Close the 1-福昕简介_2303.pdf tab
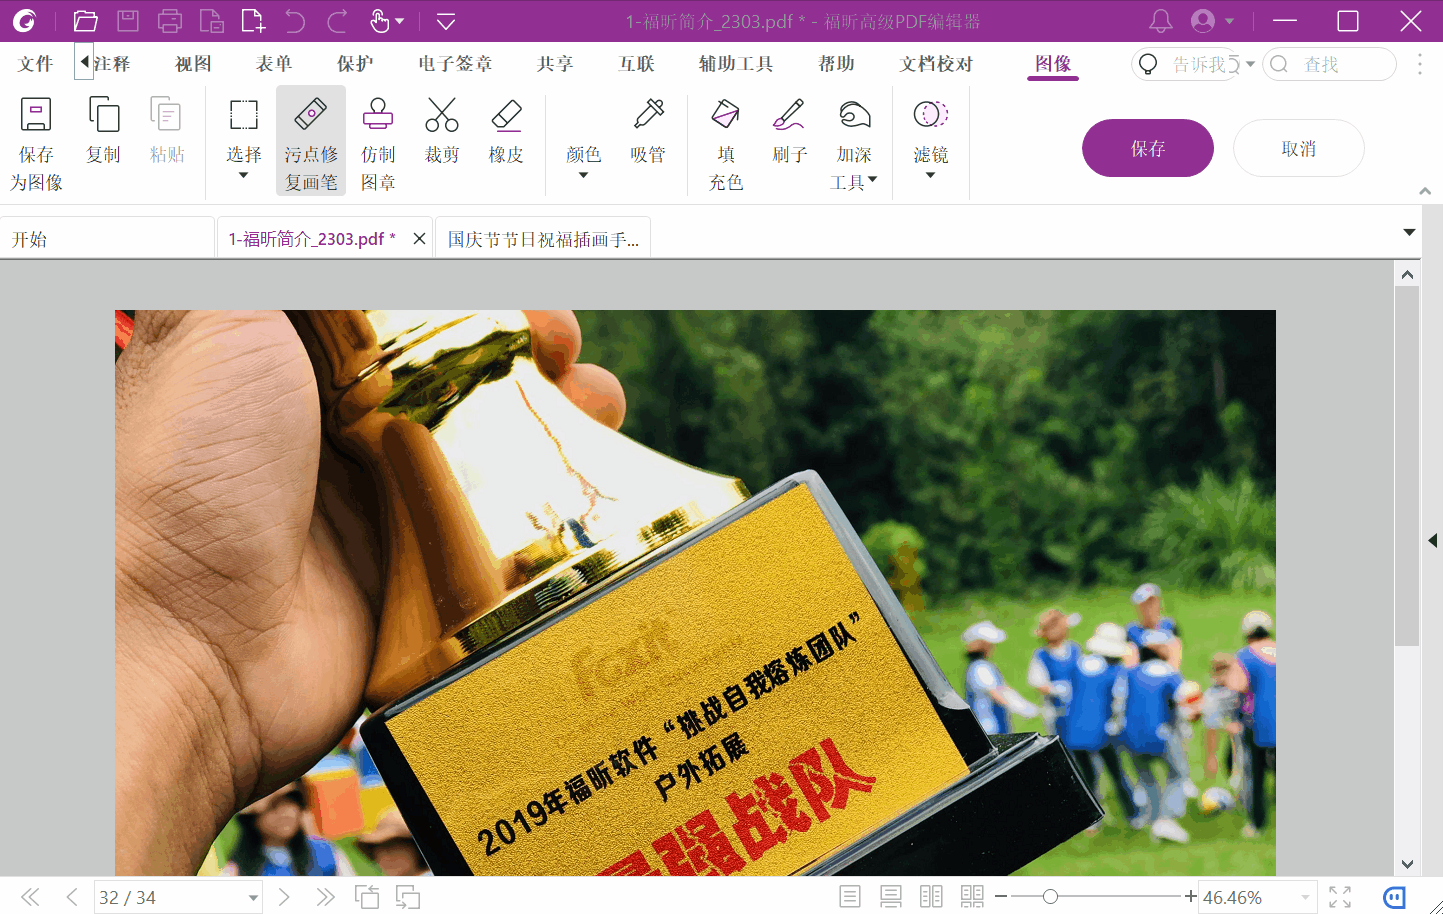 419,239
